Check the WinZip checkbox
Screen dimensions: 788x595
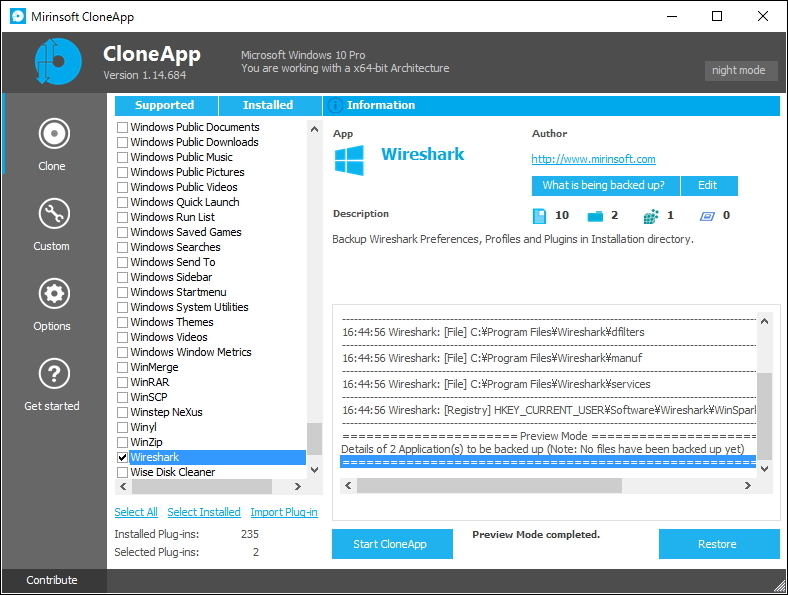pos(122,442)
